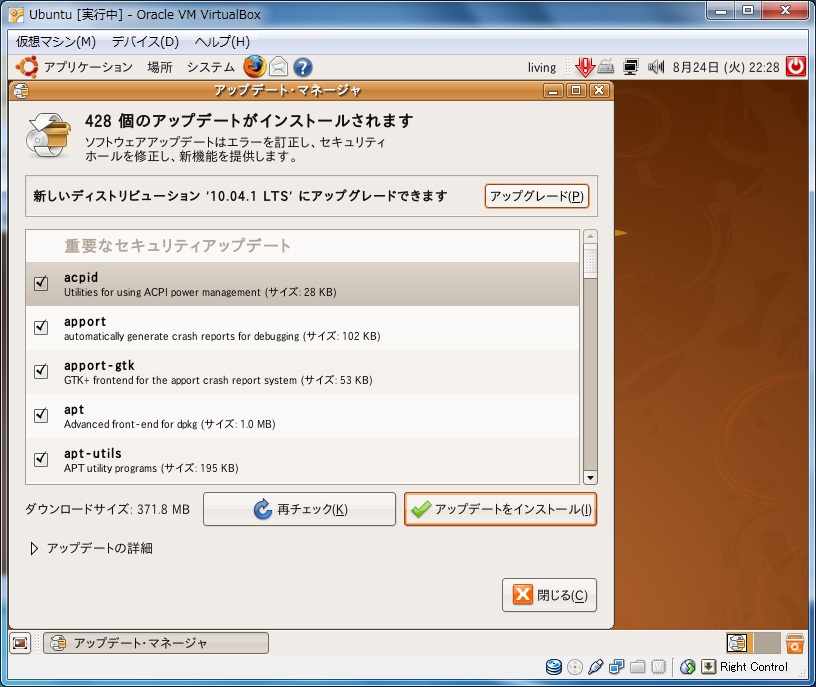The height and width of the screenshot is (687, 816).
Task: Uncheck the apt update checkbox
Action: (x=41, y=415)
